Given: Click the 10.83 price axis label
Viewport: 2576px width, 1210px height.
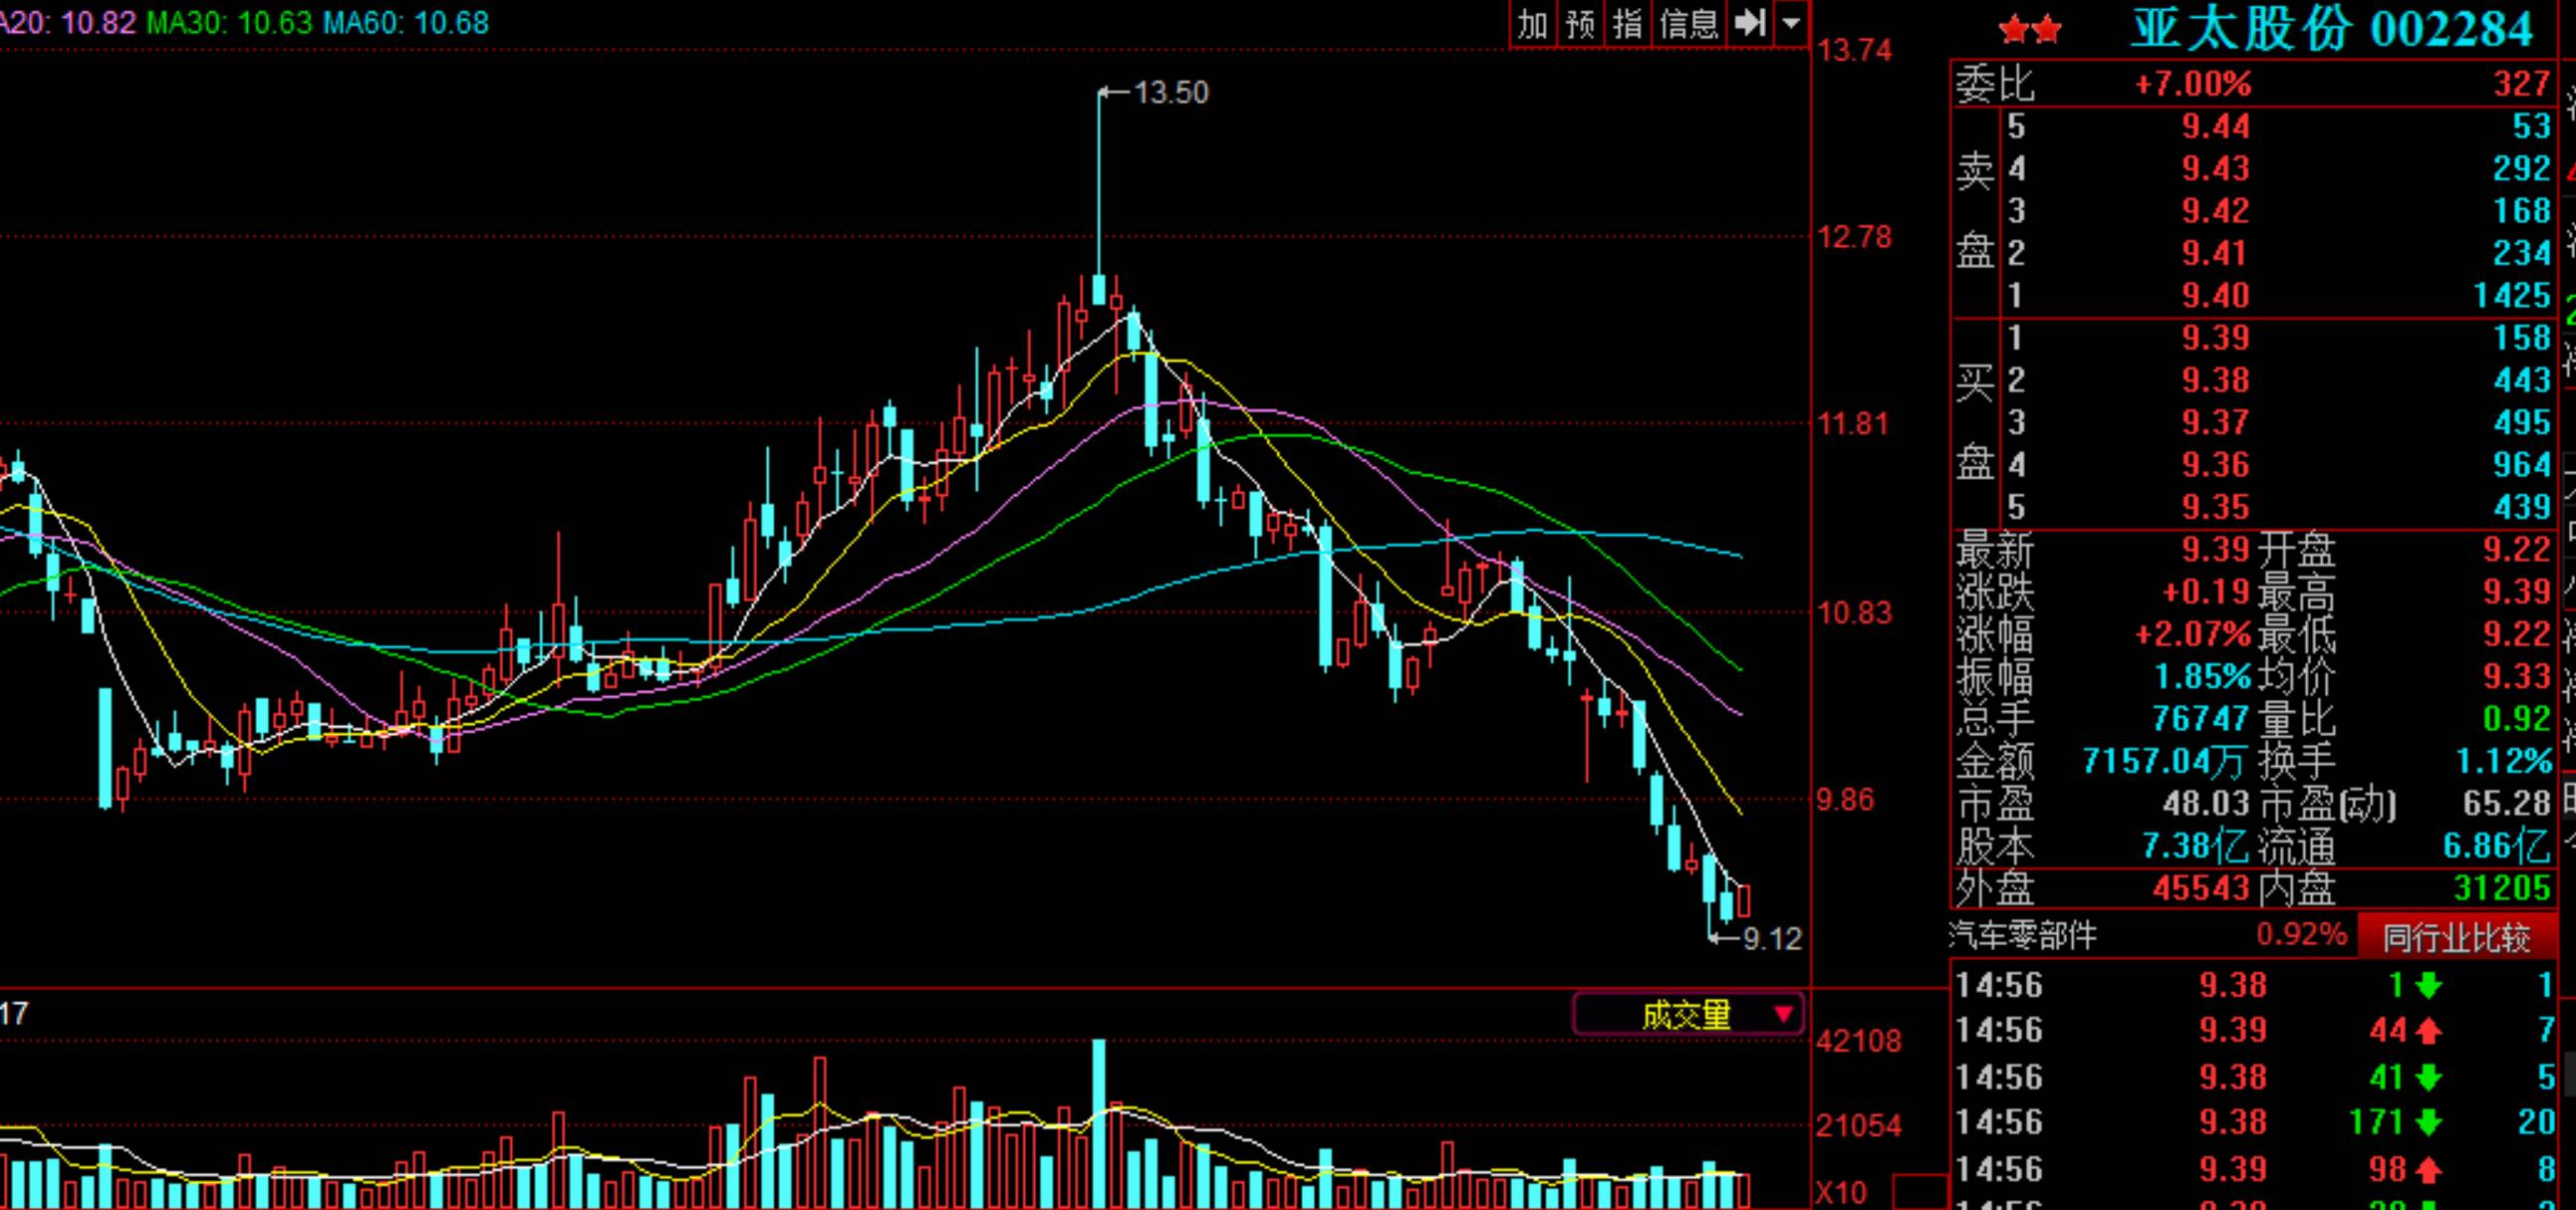Looking at the screenshot, I should [1855, 613].
